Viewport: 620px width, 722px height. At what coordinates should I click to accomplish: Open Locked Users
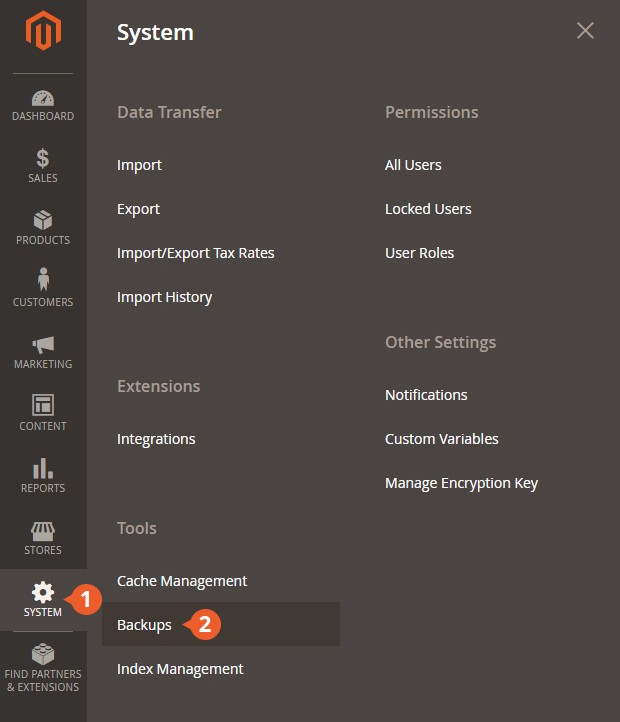[x=428, y=209]
